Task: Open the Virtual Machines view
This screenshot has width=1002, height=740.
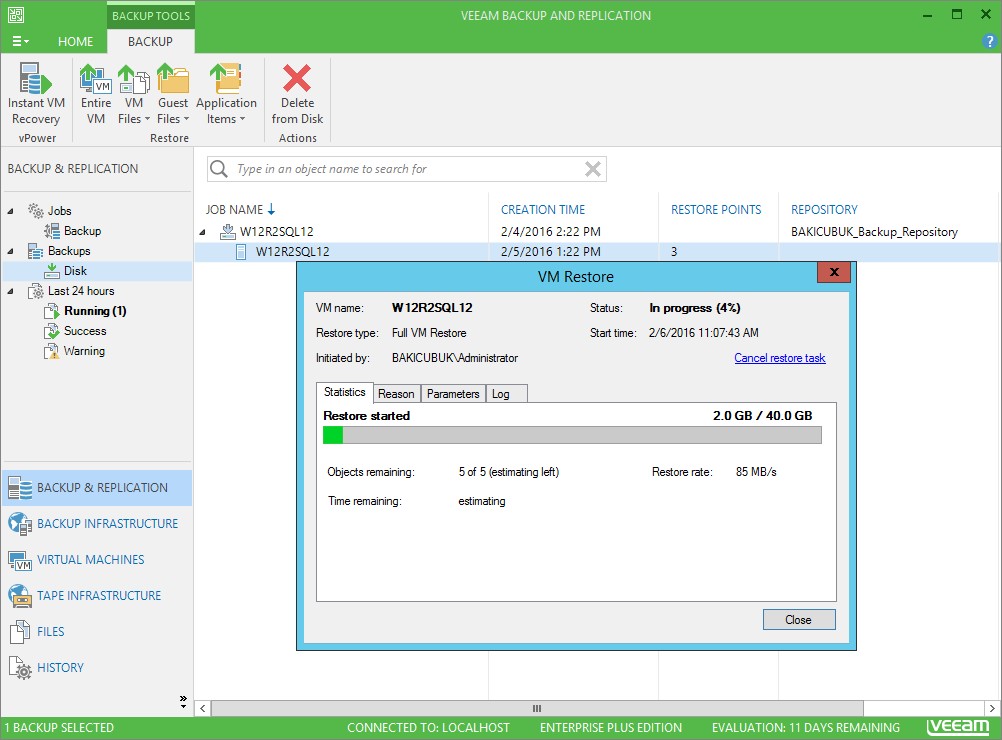Action: pyautogui.click(x=97, y=560)
